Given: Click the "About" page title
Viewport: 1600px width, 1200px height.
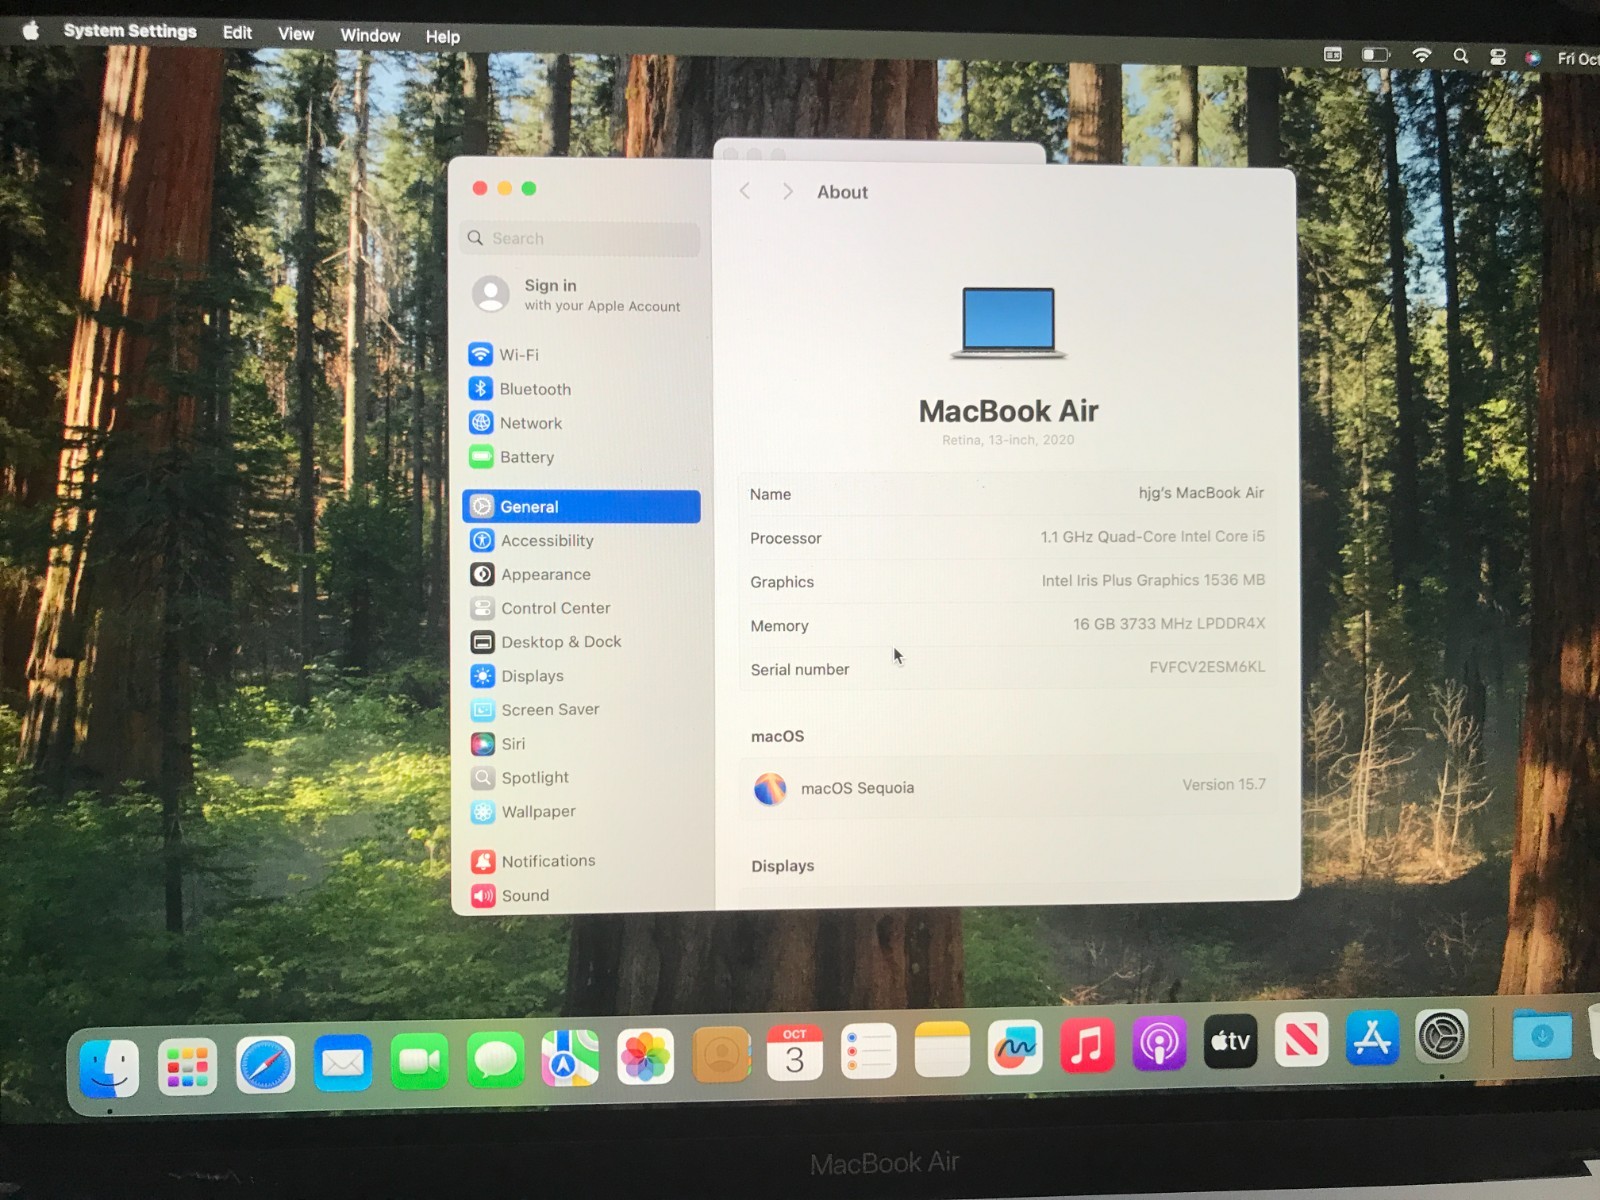Looking at the screenshot, I should click(x=842, y=192).
